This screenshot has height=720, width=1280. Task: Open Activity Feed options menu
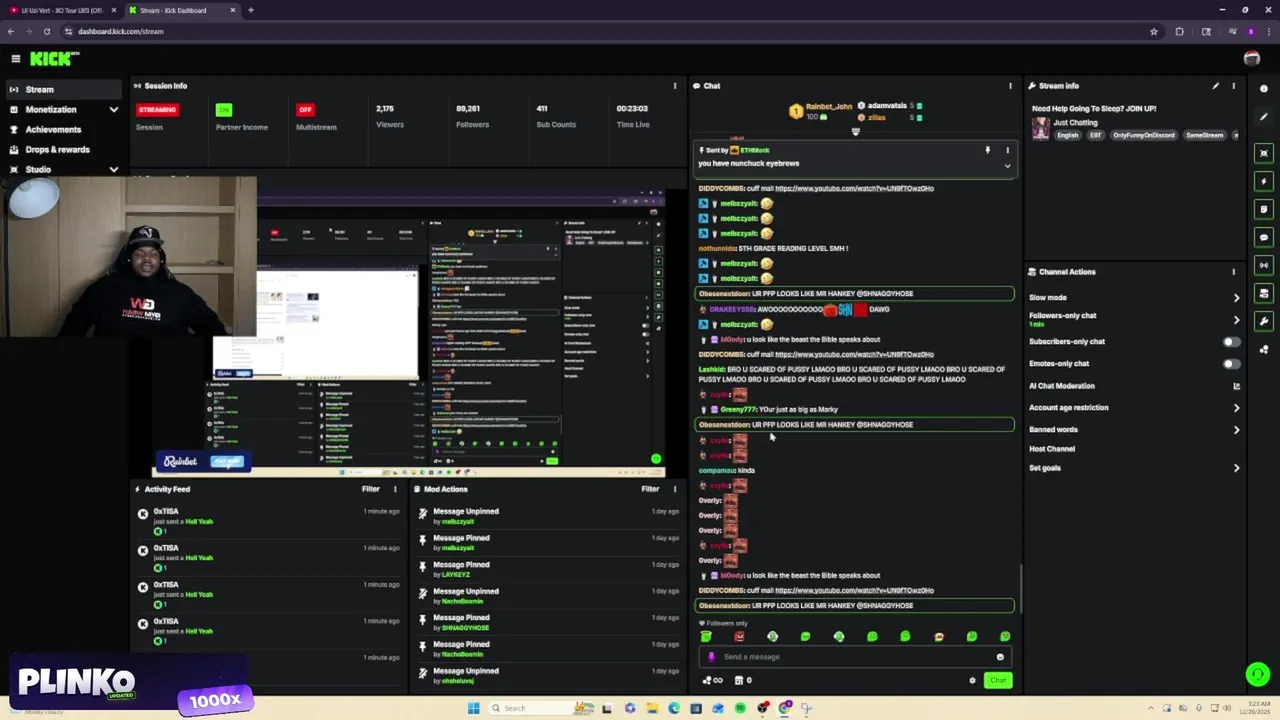[395, 489]
